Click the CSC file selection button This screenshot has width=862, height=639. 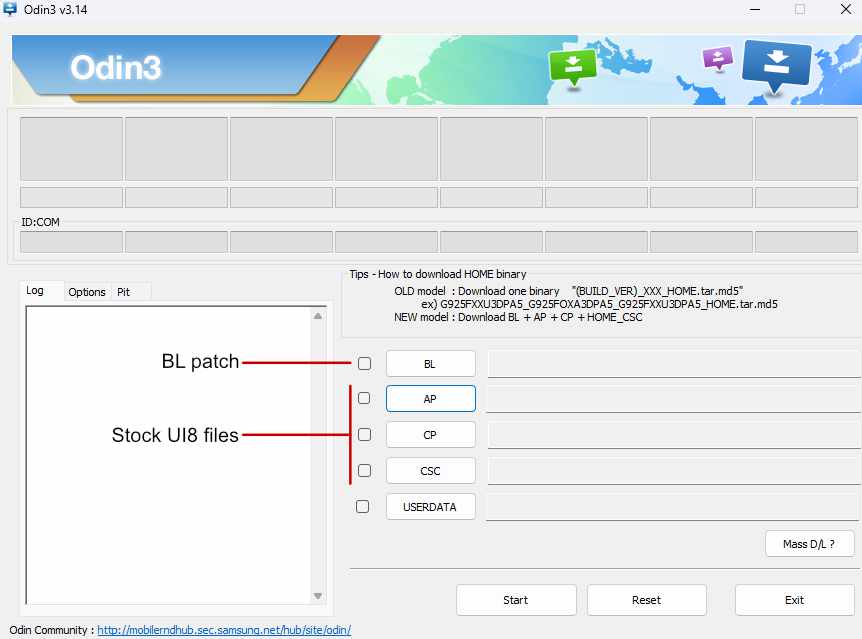430,470
